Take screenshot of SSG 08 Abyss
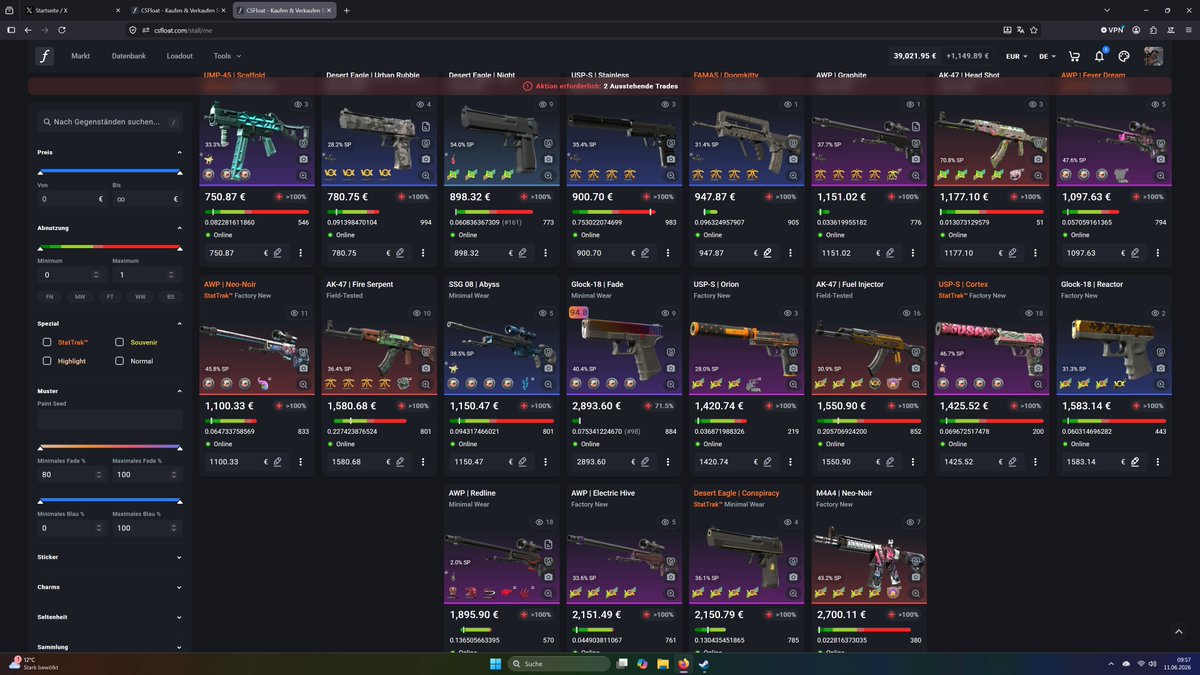 pos(548,368)
